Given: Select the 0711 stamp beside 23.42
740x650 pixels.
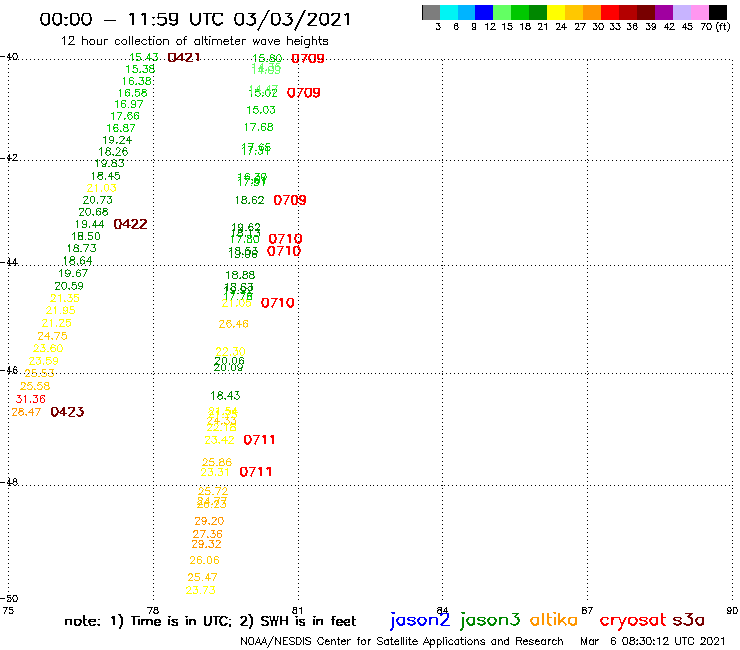Looking at the screenshot, I should 259,440.
